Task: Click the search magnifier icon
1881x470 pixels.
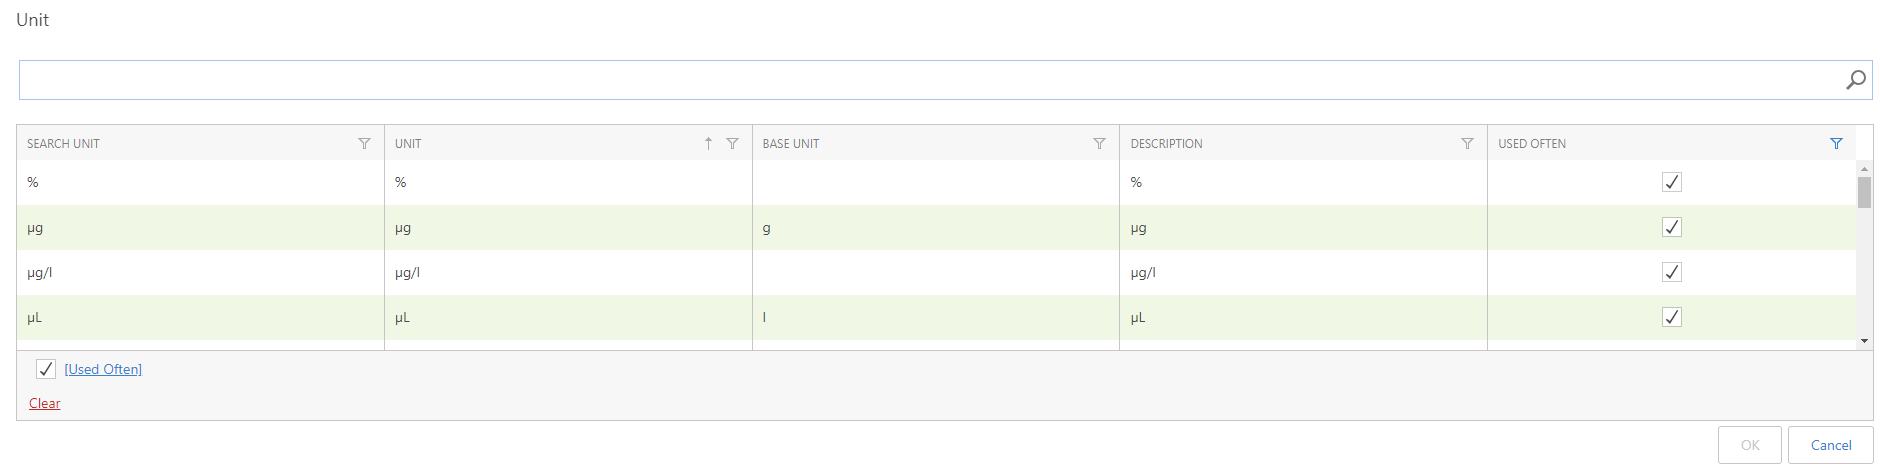Action: tap(1855, 80)
